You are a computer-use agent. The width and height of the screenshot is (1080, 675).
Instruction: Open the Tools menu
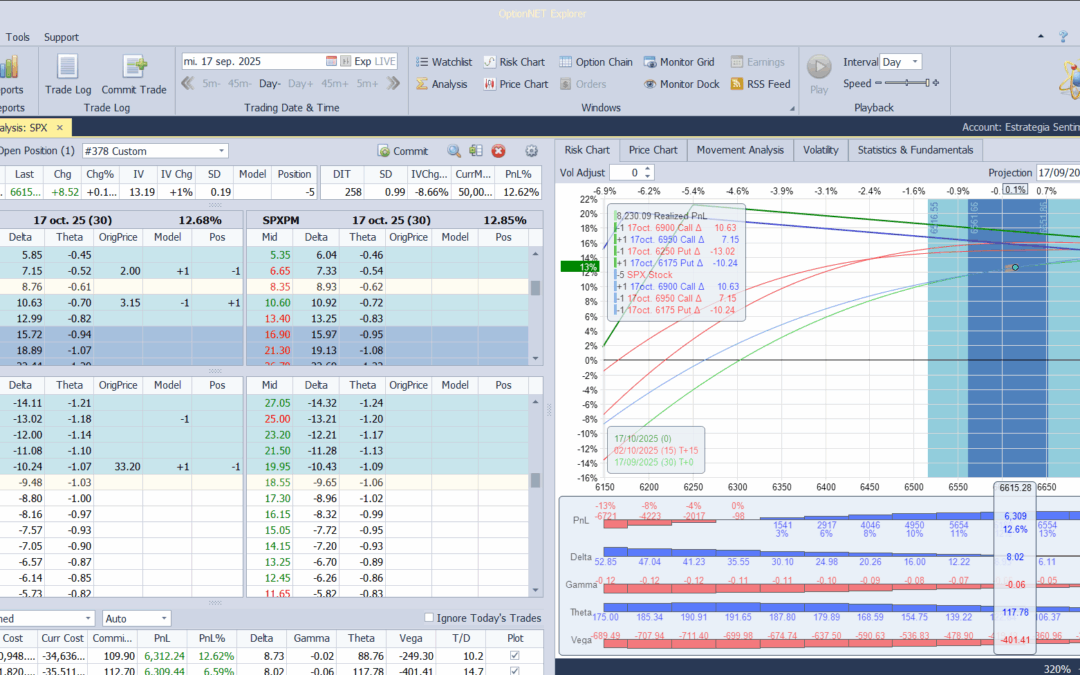coord(17,37)
